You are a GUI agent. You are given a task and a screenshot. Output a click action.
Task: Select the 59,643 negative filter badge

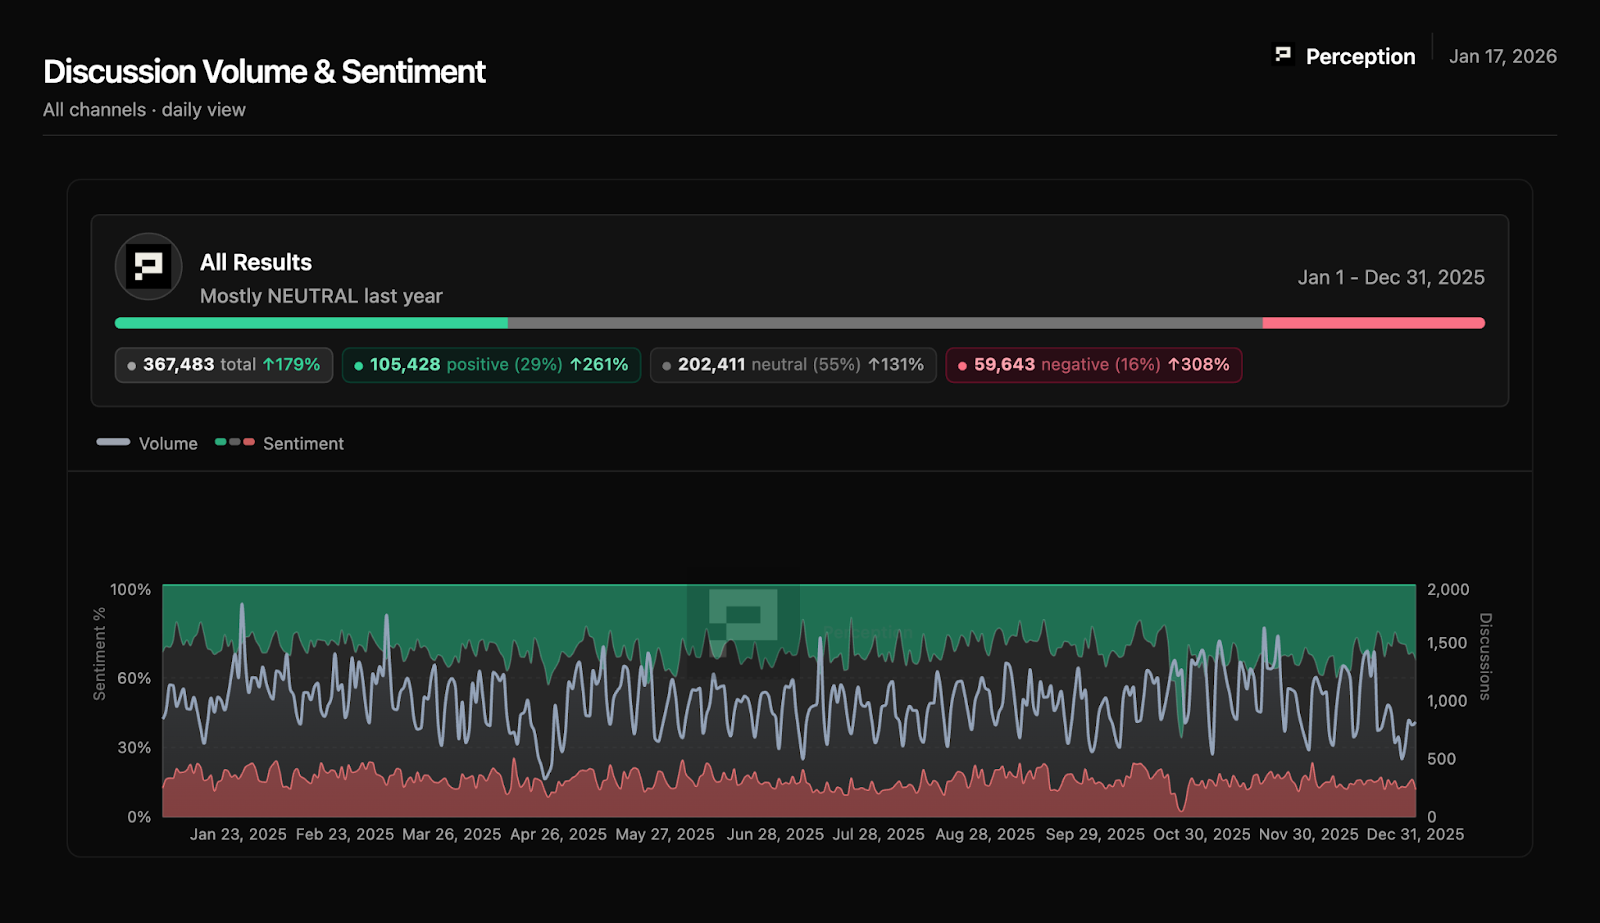1093,365
